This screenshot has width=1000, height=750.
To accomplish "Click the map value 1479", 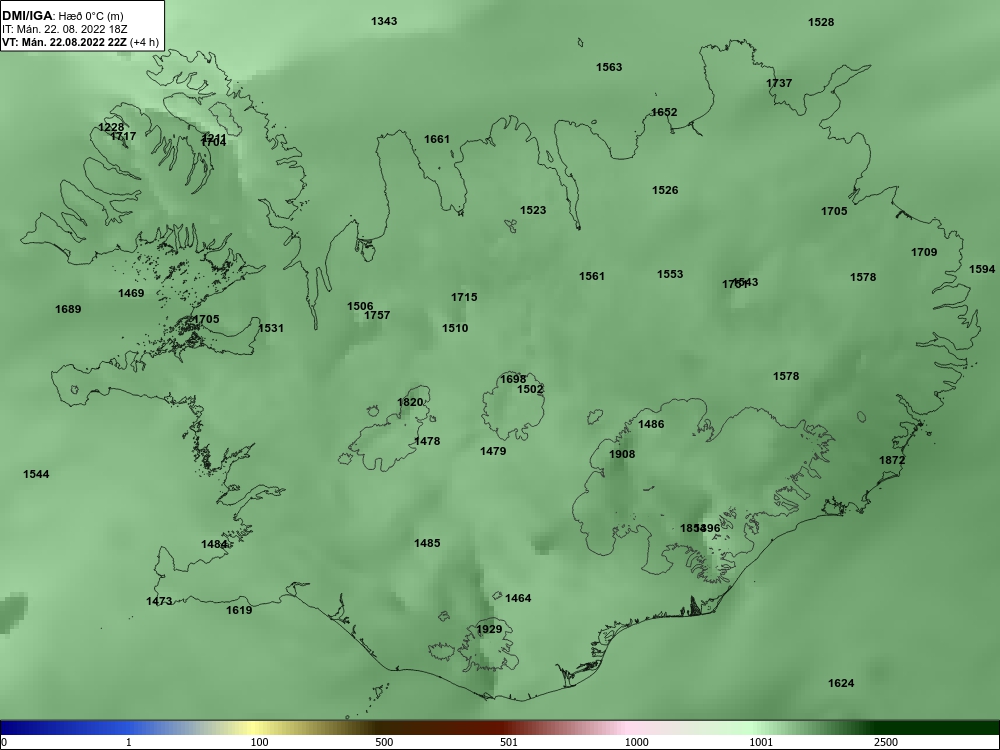I will (493, 452).
